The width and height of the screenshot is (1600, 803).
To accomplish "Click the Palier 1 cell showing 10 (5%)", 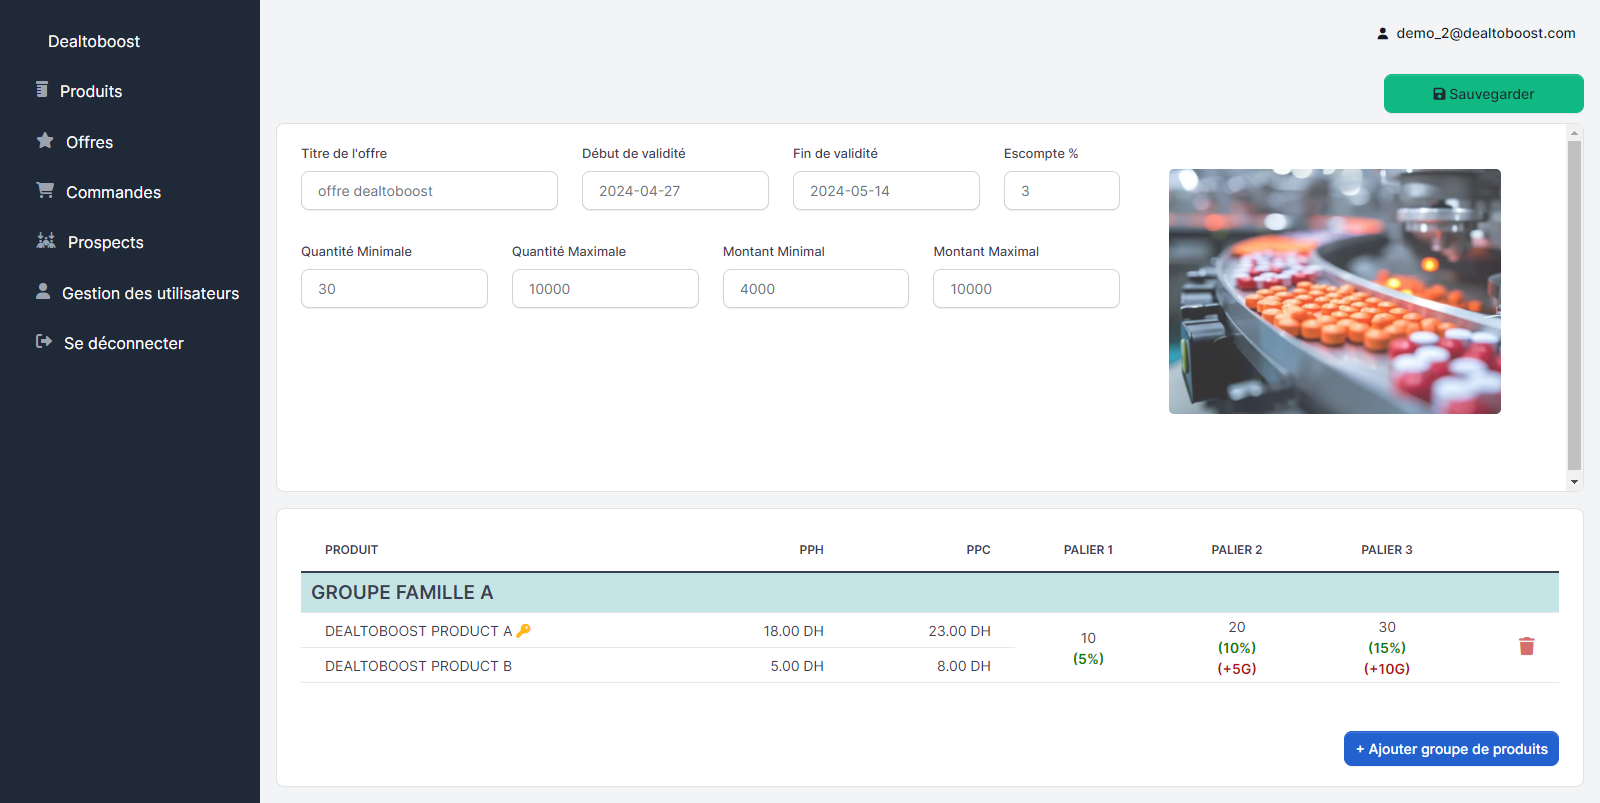I will [x=1088, y=648].
